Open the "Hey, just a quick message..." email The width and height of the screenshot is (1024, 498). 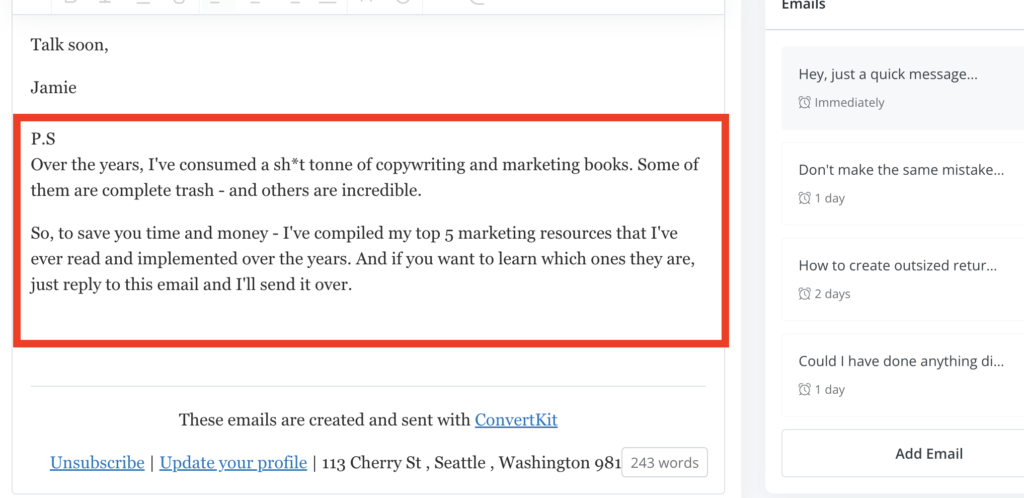tap(888, 75)
